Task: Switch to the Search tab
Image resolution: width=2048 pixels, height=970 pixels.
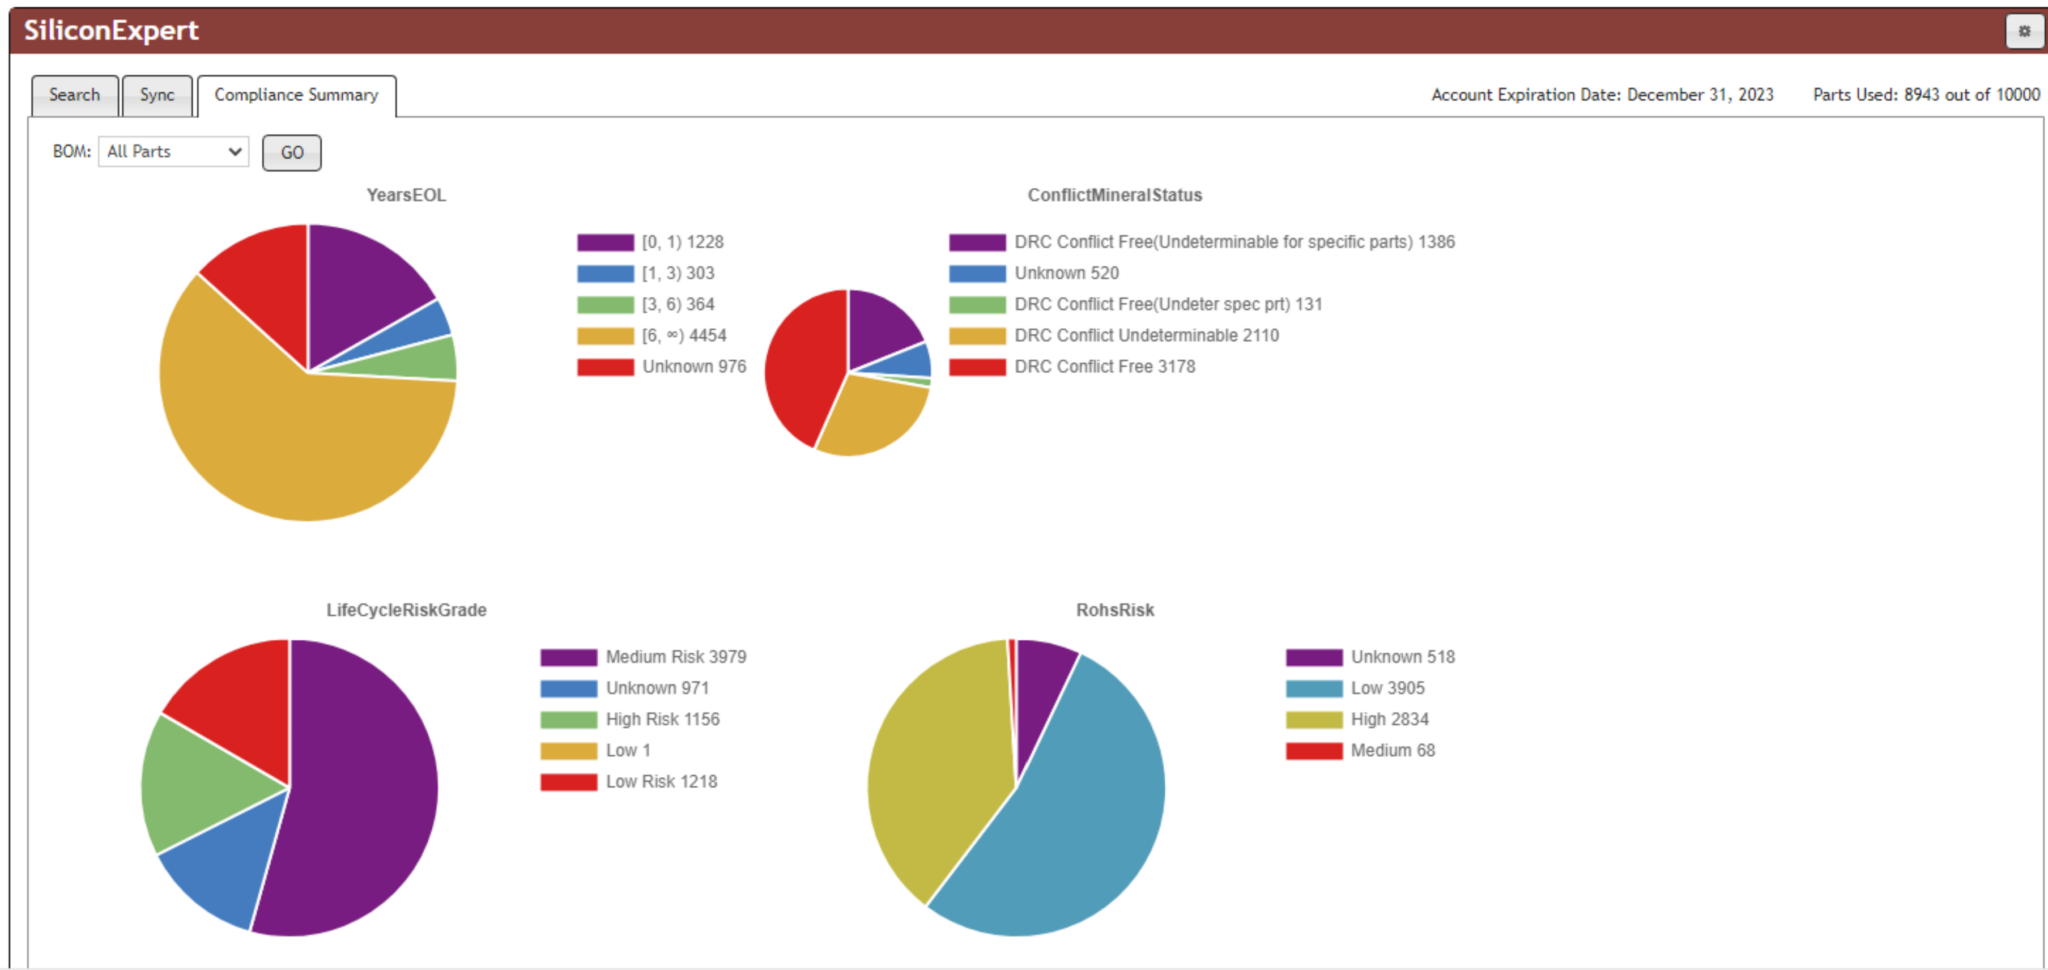Action: (74, 95)
